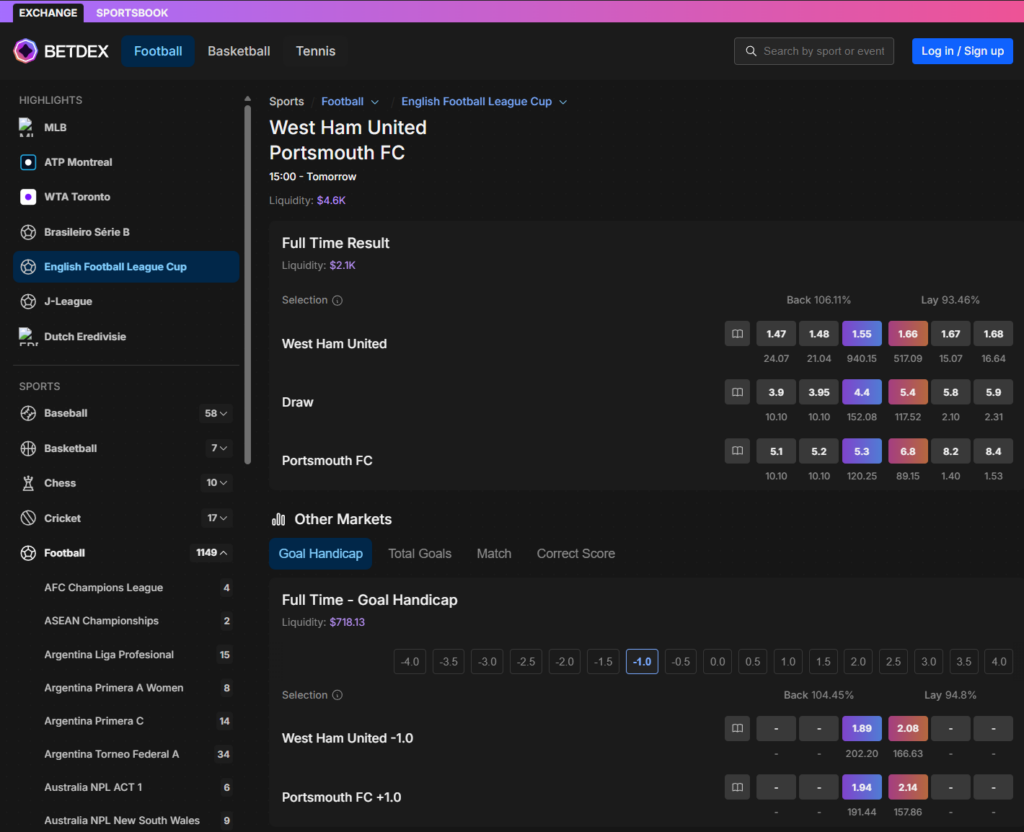This screenshot has width=1024, height=832.
Task: Click the Football sport icon in sidebar
Action: pos(28,552)
